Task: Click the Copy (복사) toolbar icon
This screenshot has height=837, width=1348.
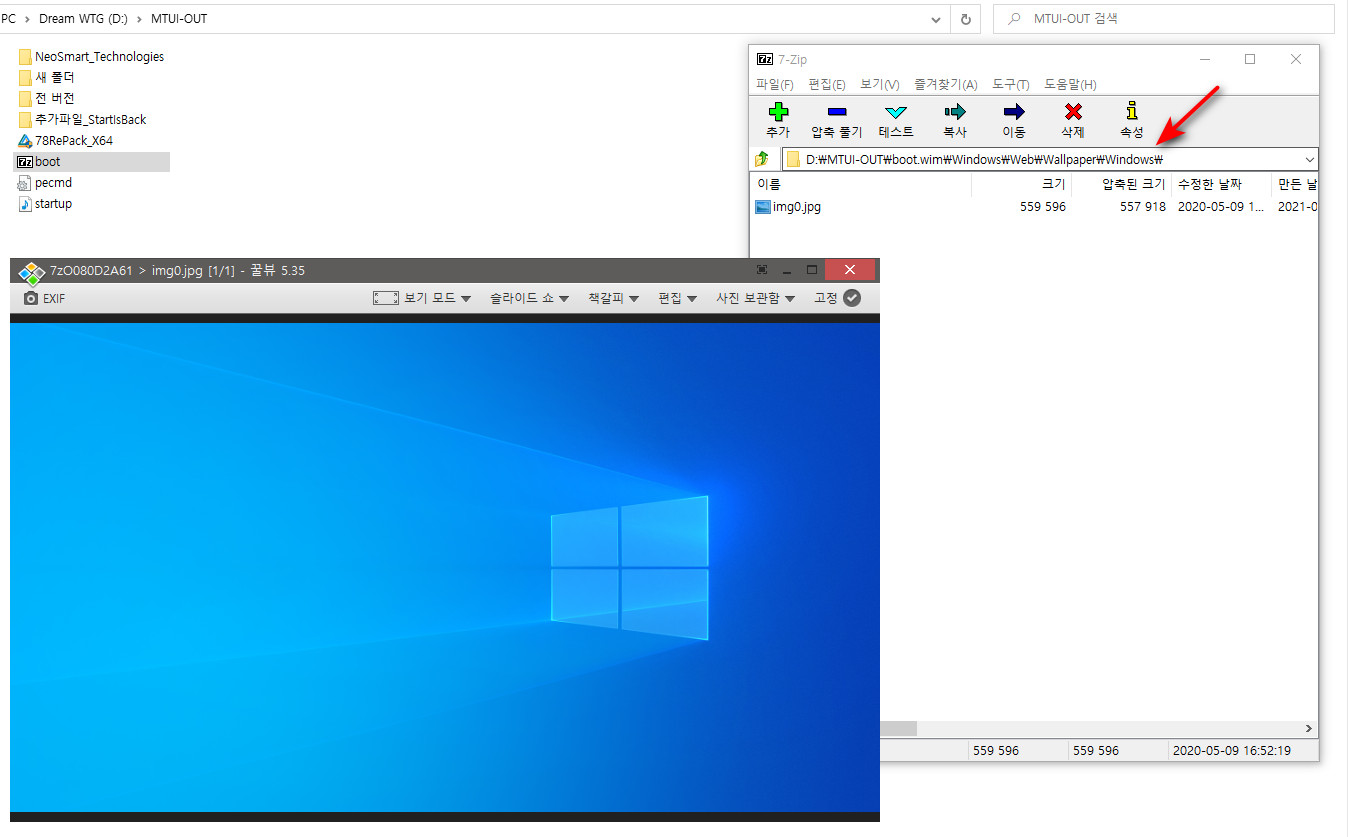Action: pos(955,111)
